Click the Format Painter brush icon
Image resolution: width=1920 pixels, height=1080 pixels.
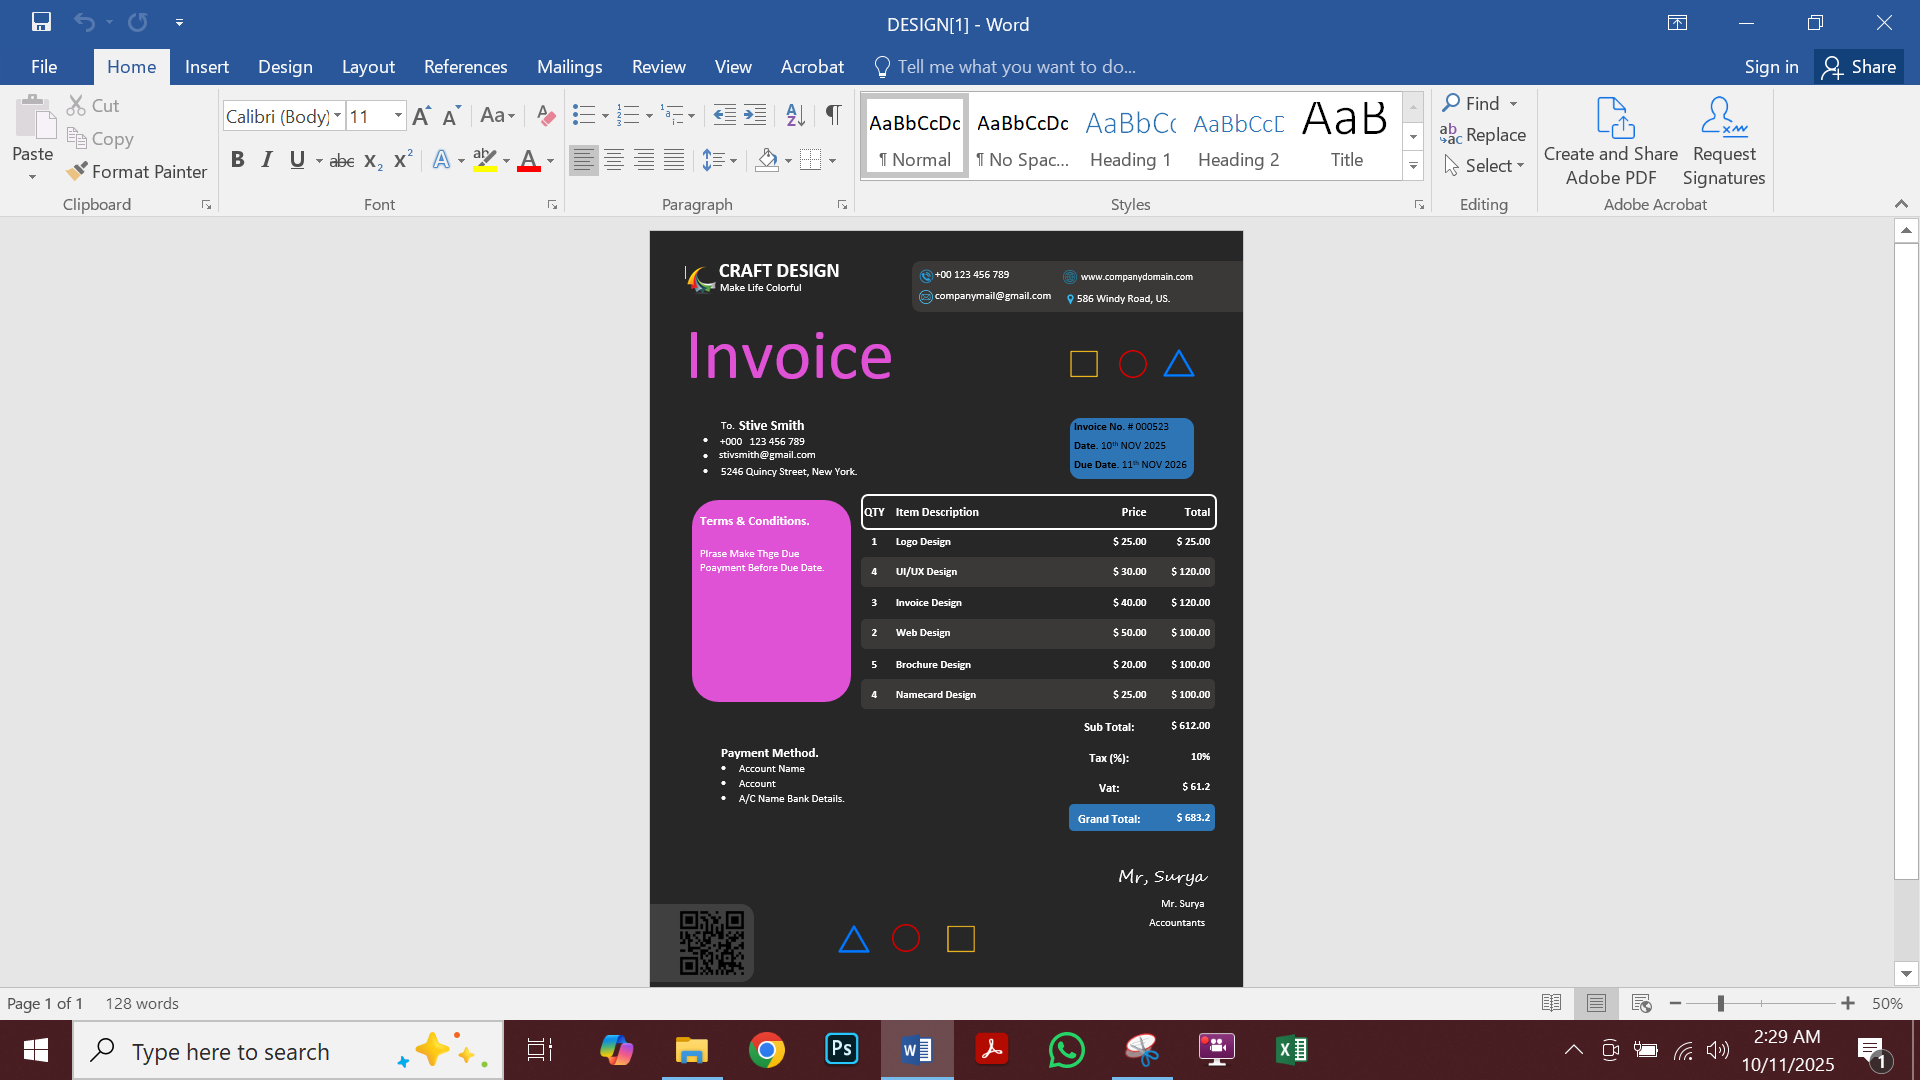pos(77,172)
